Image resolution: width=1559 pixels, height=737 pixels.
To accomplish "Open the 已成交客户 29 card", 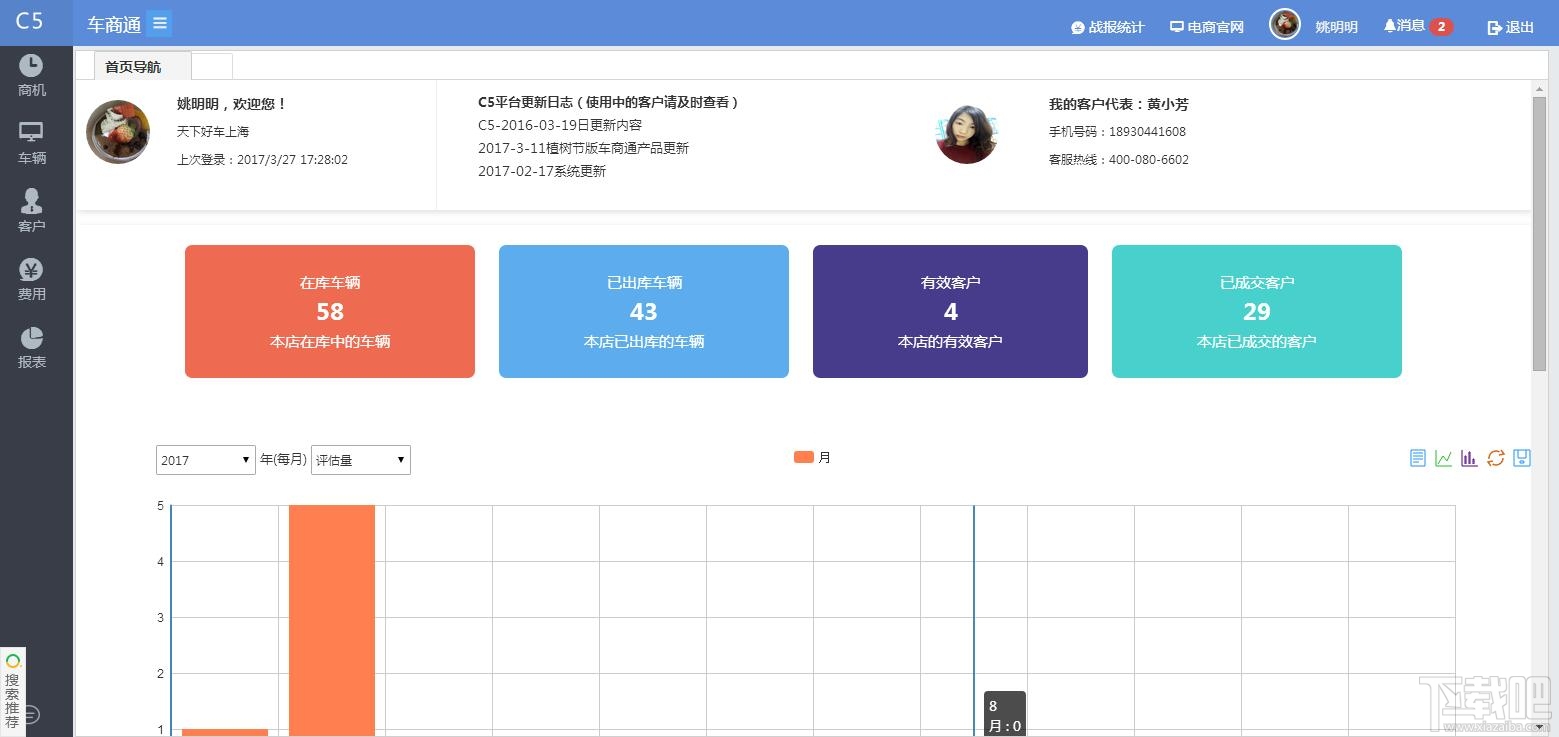I will pyautogui.click(x=1257, y=312).
